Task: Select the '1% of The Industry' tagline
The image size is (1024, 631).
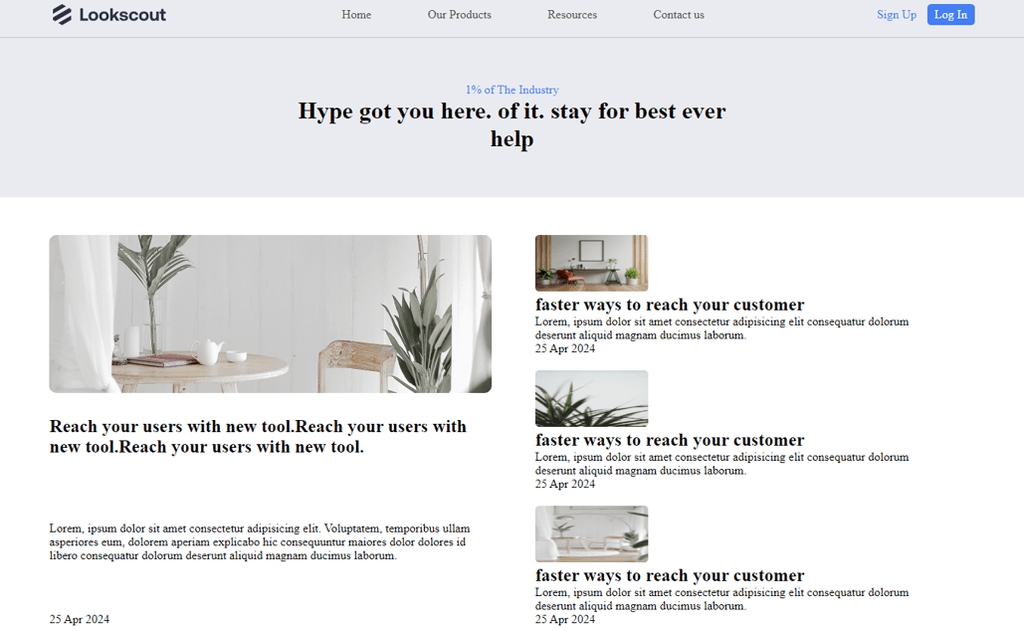Action: point(512,89)
